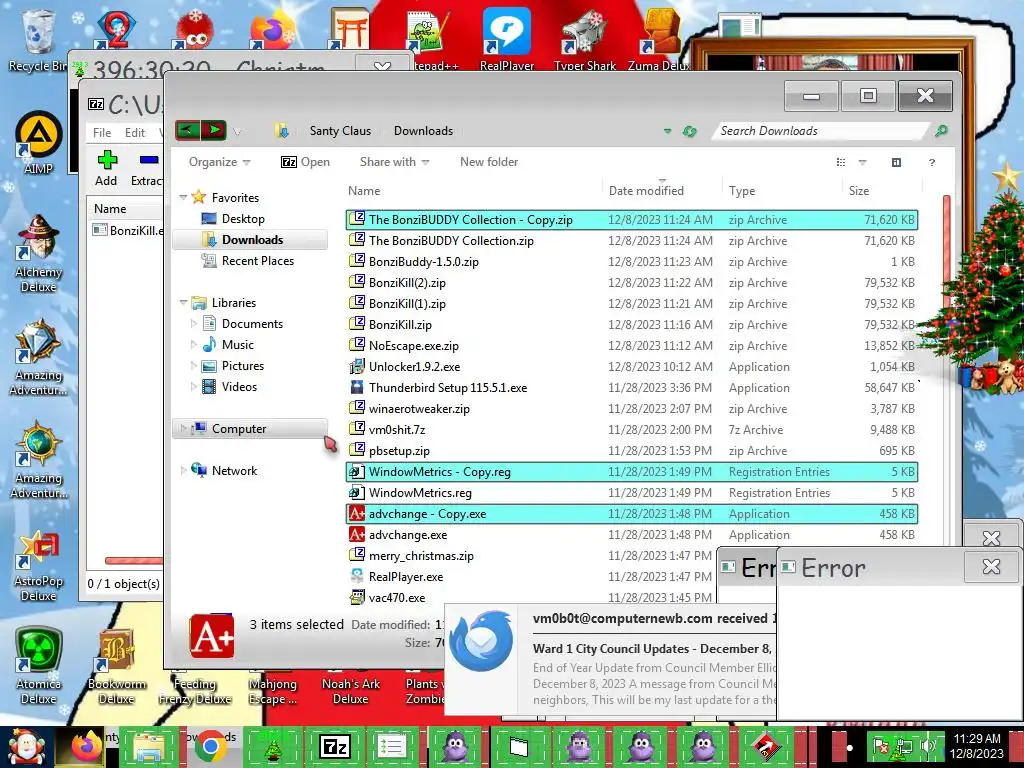Select Recent Places in Favorites
The image size is (1024, 768).
tap(257, 261)
